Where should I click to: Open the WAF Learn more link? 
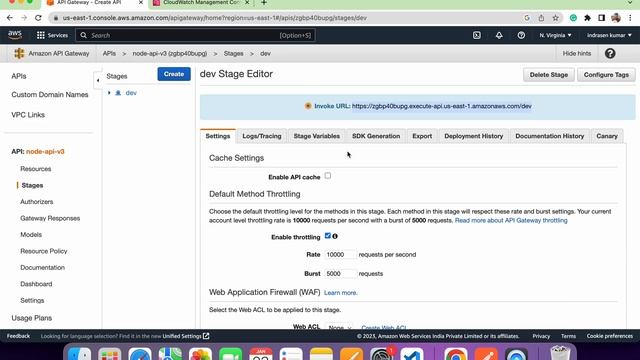[340, 293]
